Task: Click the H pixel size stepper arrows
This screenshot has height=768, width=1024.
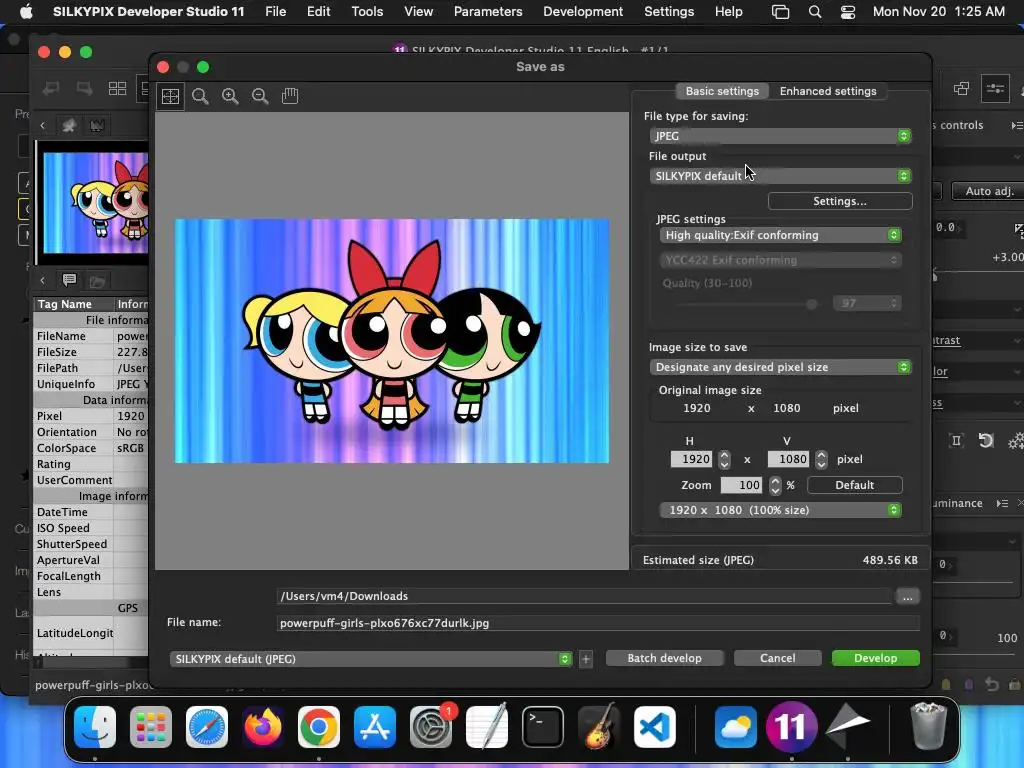Action: pos(724,459)
